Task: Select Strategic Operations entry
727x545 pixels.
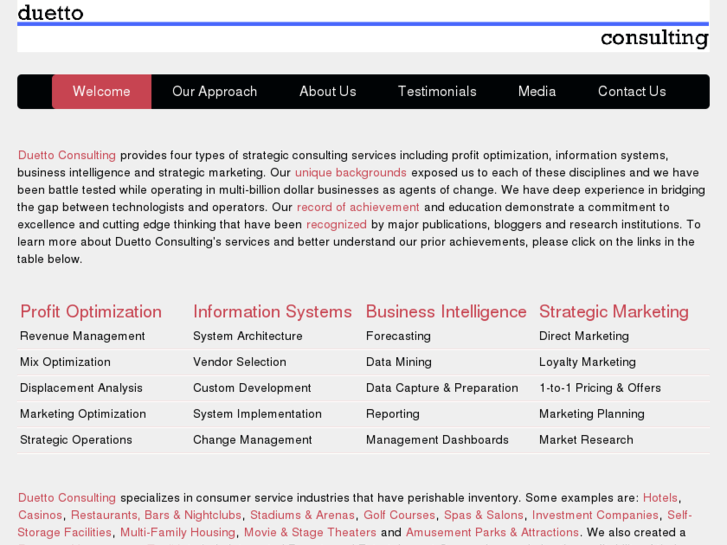Action: (x=76, y=440)
